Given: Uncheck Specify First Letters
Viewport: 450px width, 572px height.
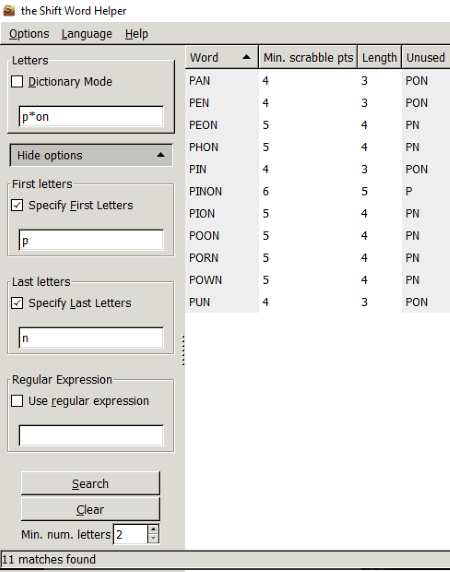Looking at the screenshot, I should click(17, 205).
